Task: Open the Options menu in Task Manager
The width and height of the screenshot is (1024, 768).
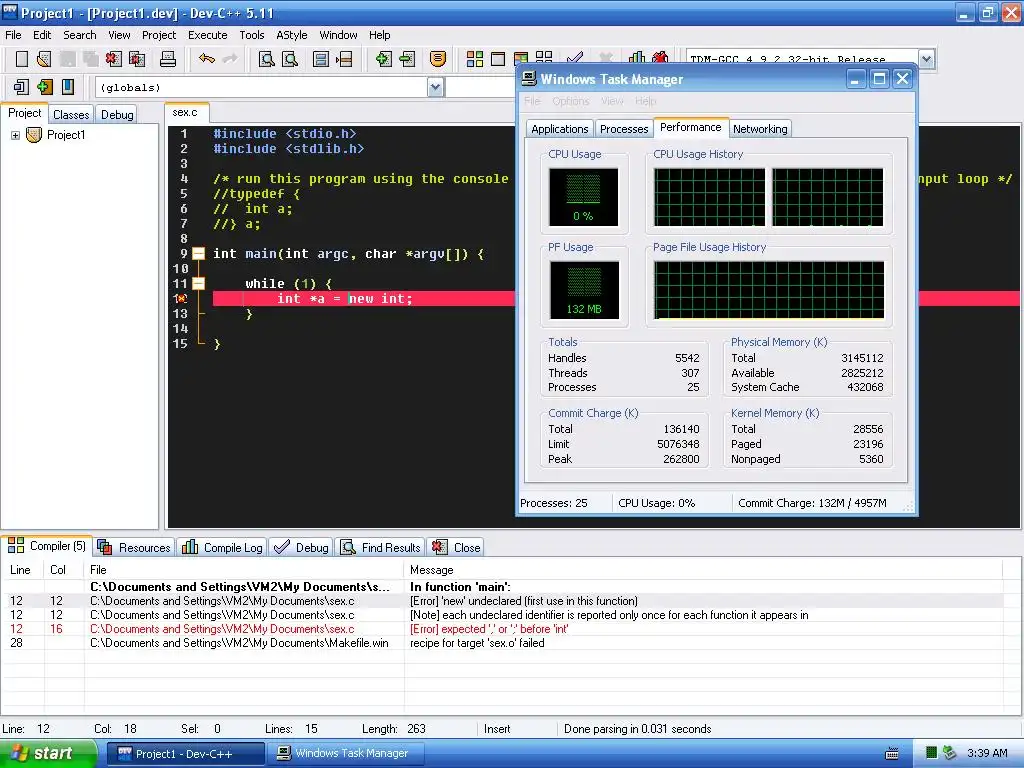Action: point(570,101)
